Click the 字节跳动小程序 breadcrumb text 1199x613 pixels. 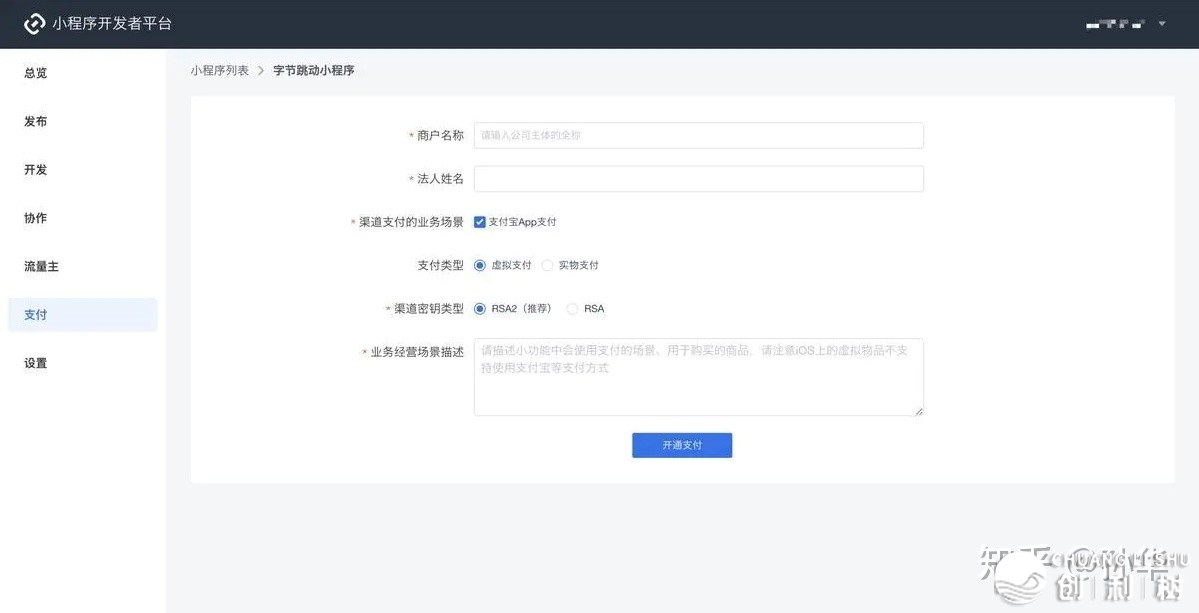(314, 70)
